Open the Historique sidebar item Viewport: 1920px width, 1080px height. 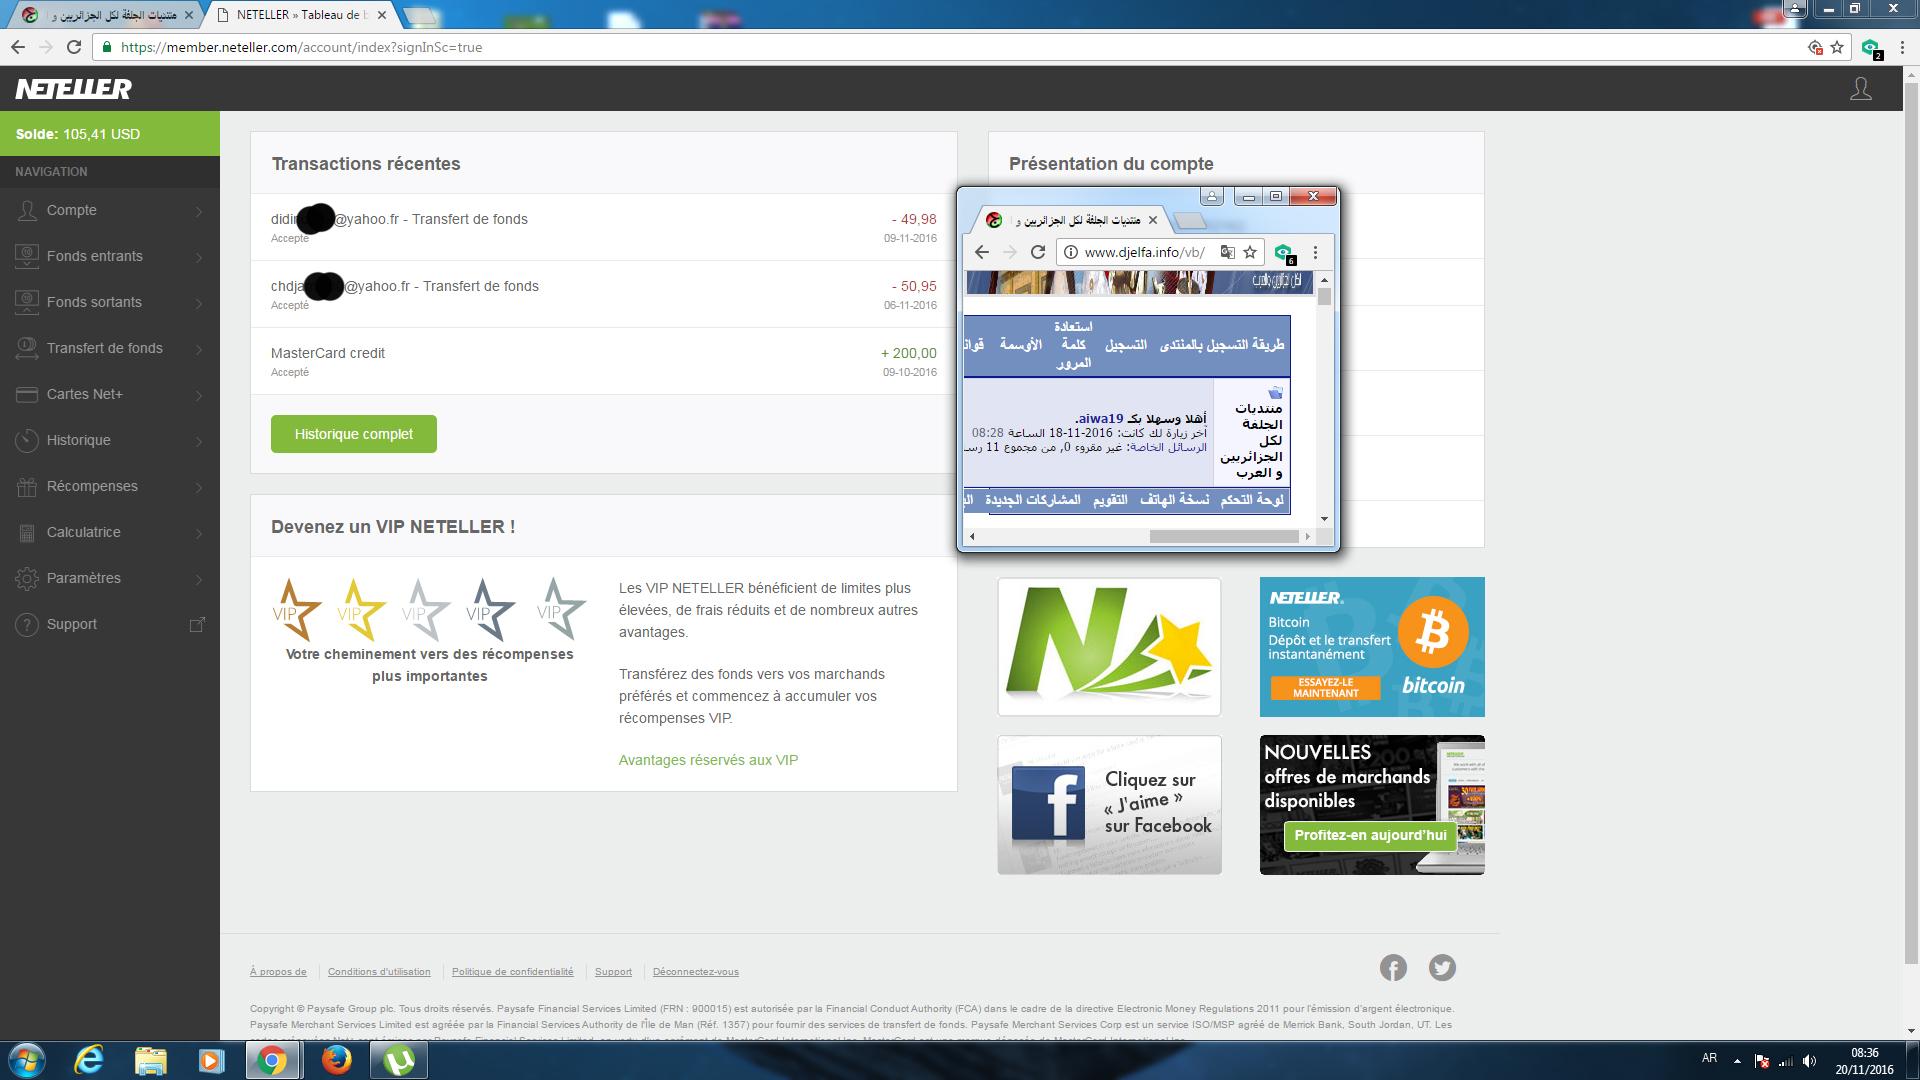[110, 440]
